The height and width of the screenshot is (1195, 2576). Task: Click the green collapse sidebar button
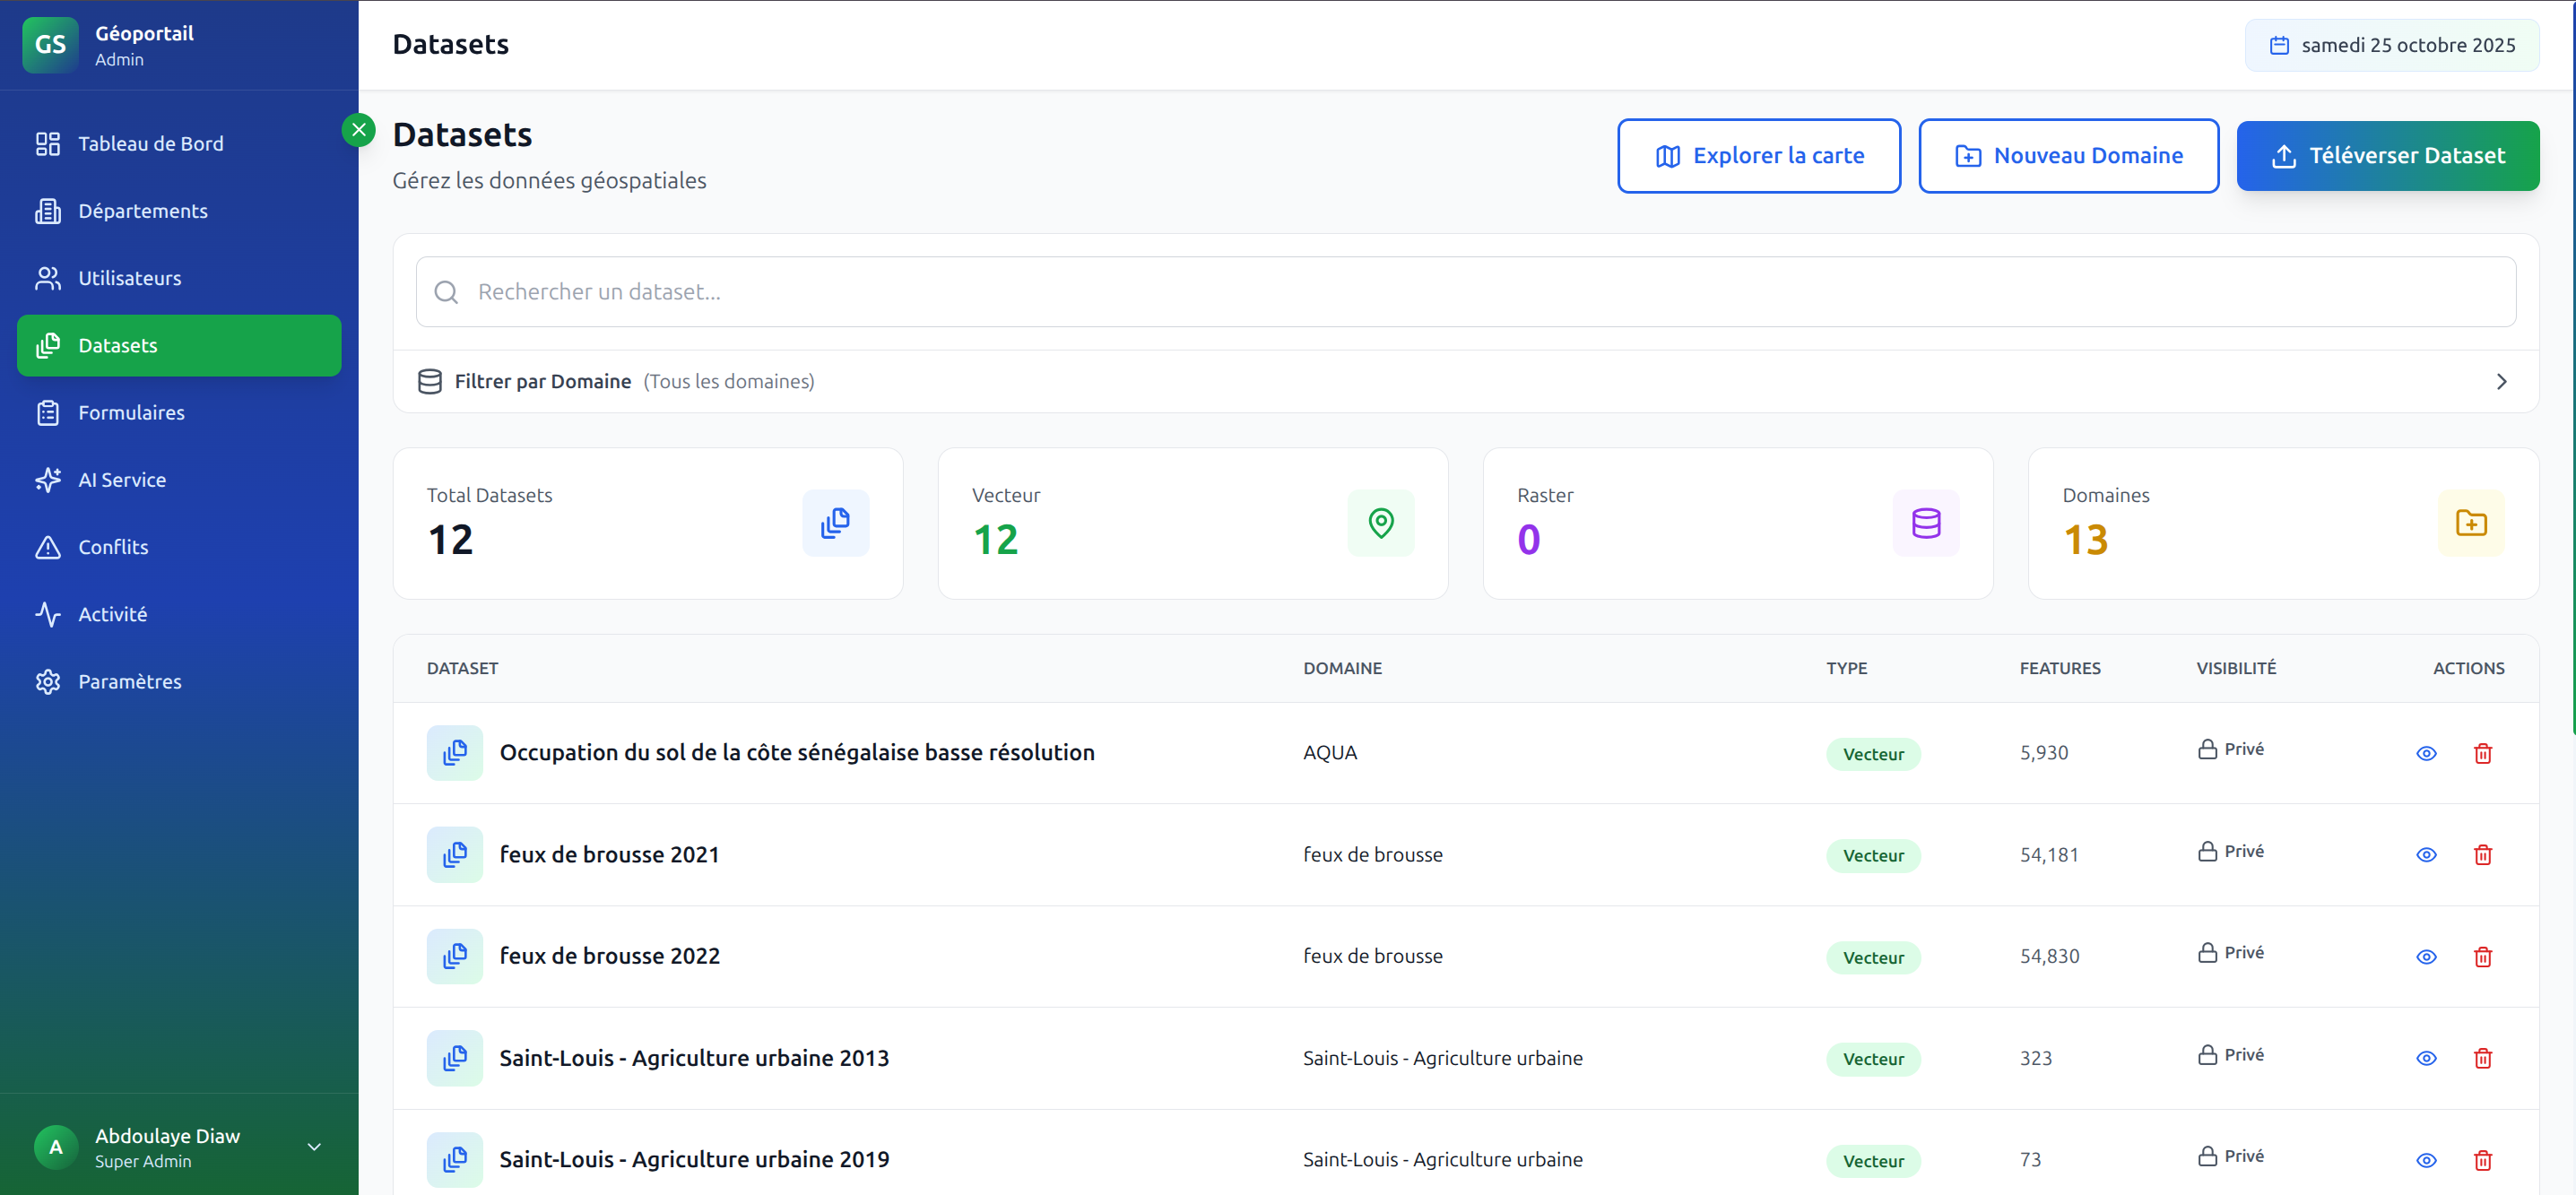(358, 130)
